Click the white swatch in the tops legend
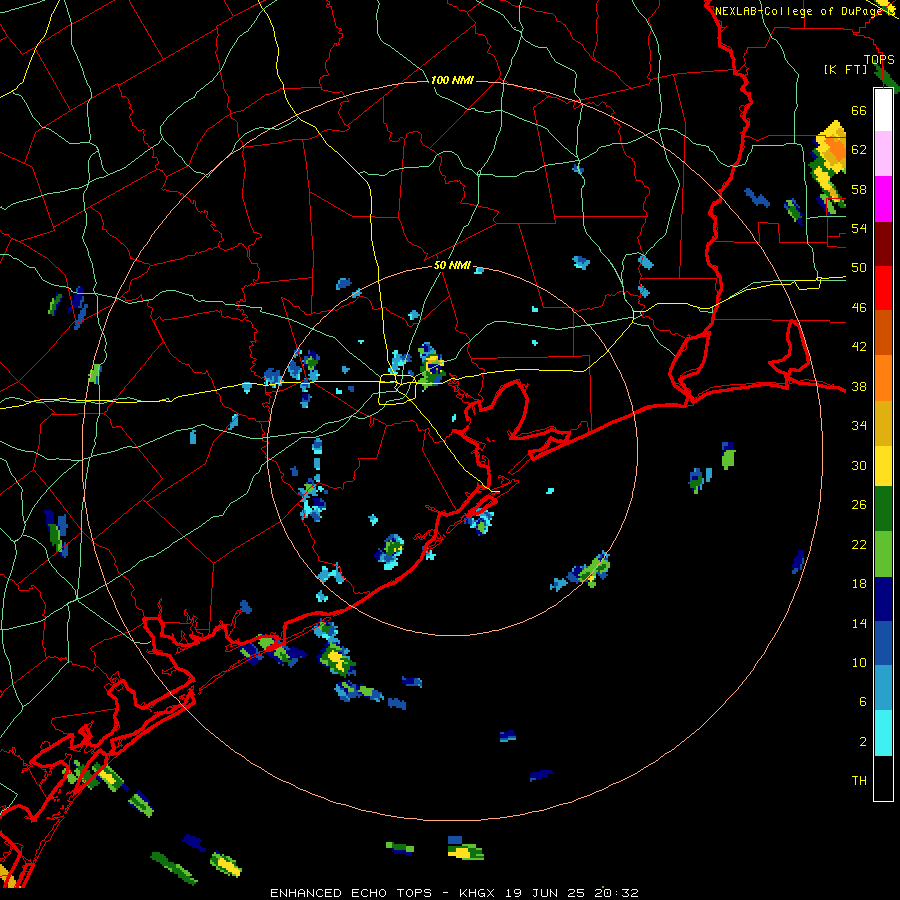This screenshot has width=900, height=900. click(883, 110)
